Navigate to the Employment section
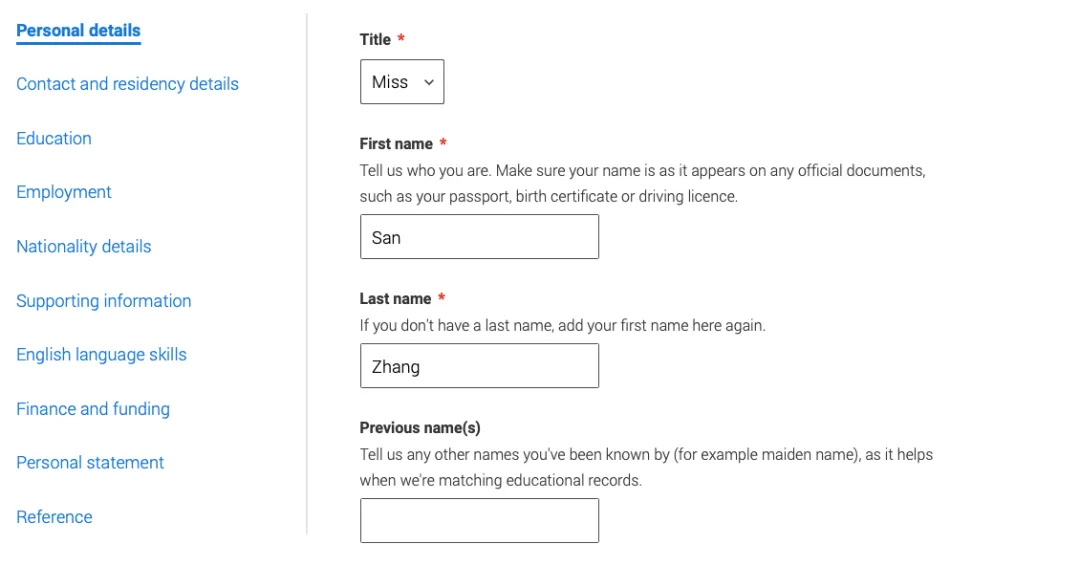This screenshot has height=566, width=1080. point(63,192)
